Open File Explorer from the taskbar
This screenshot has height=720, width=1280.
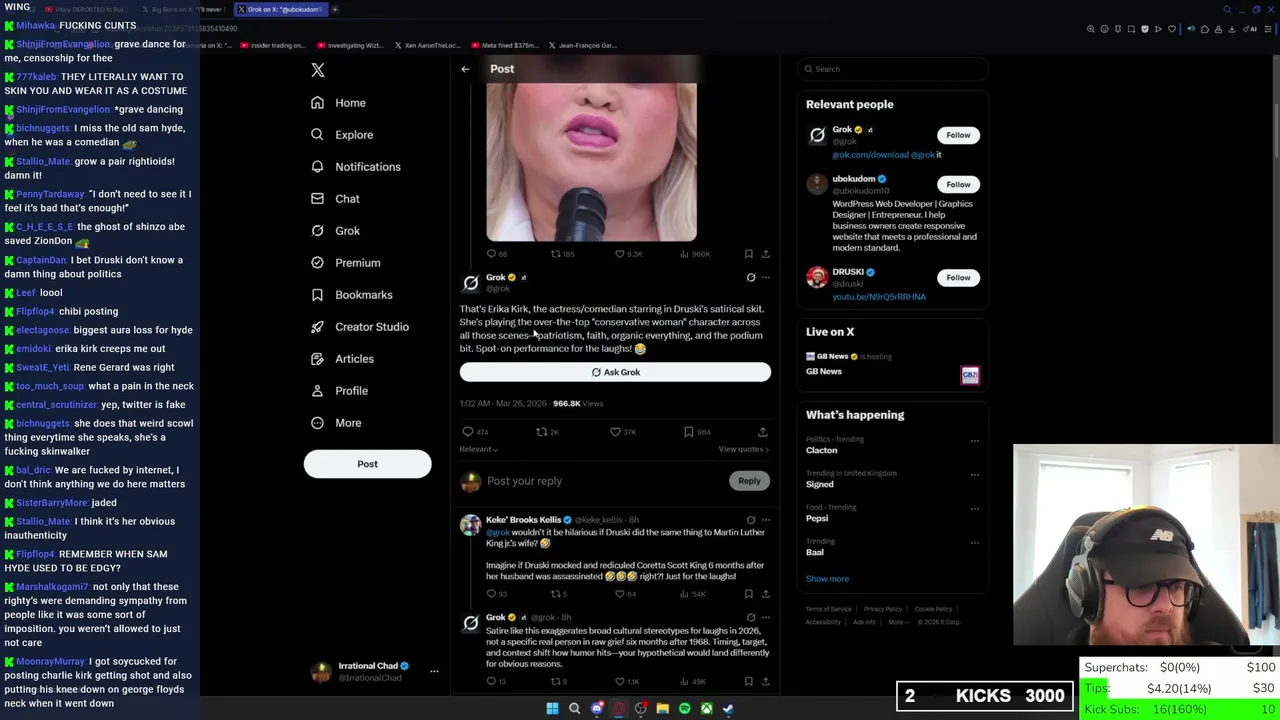point(662,709)
